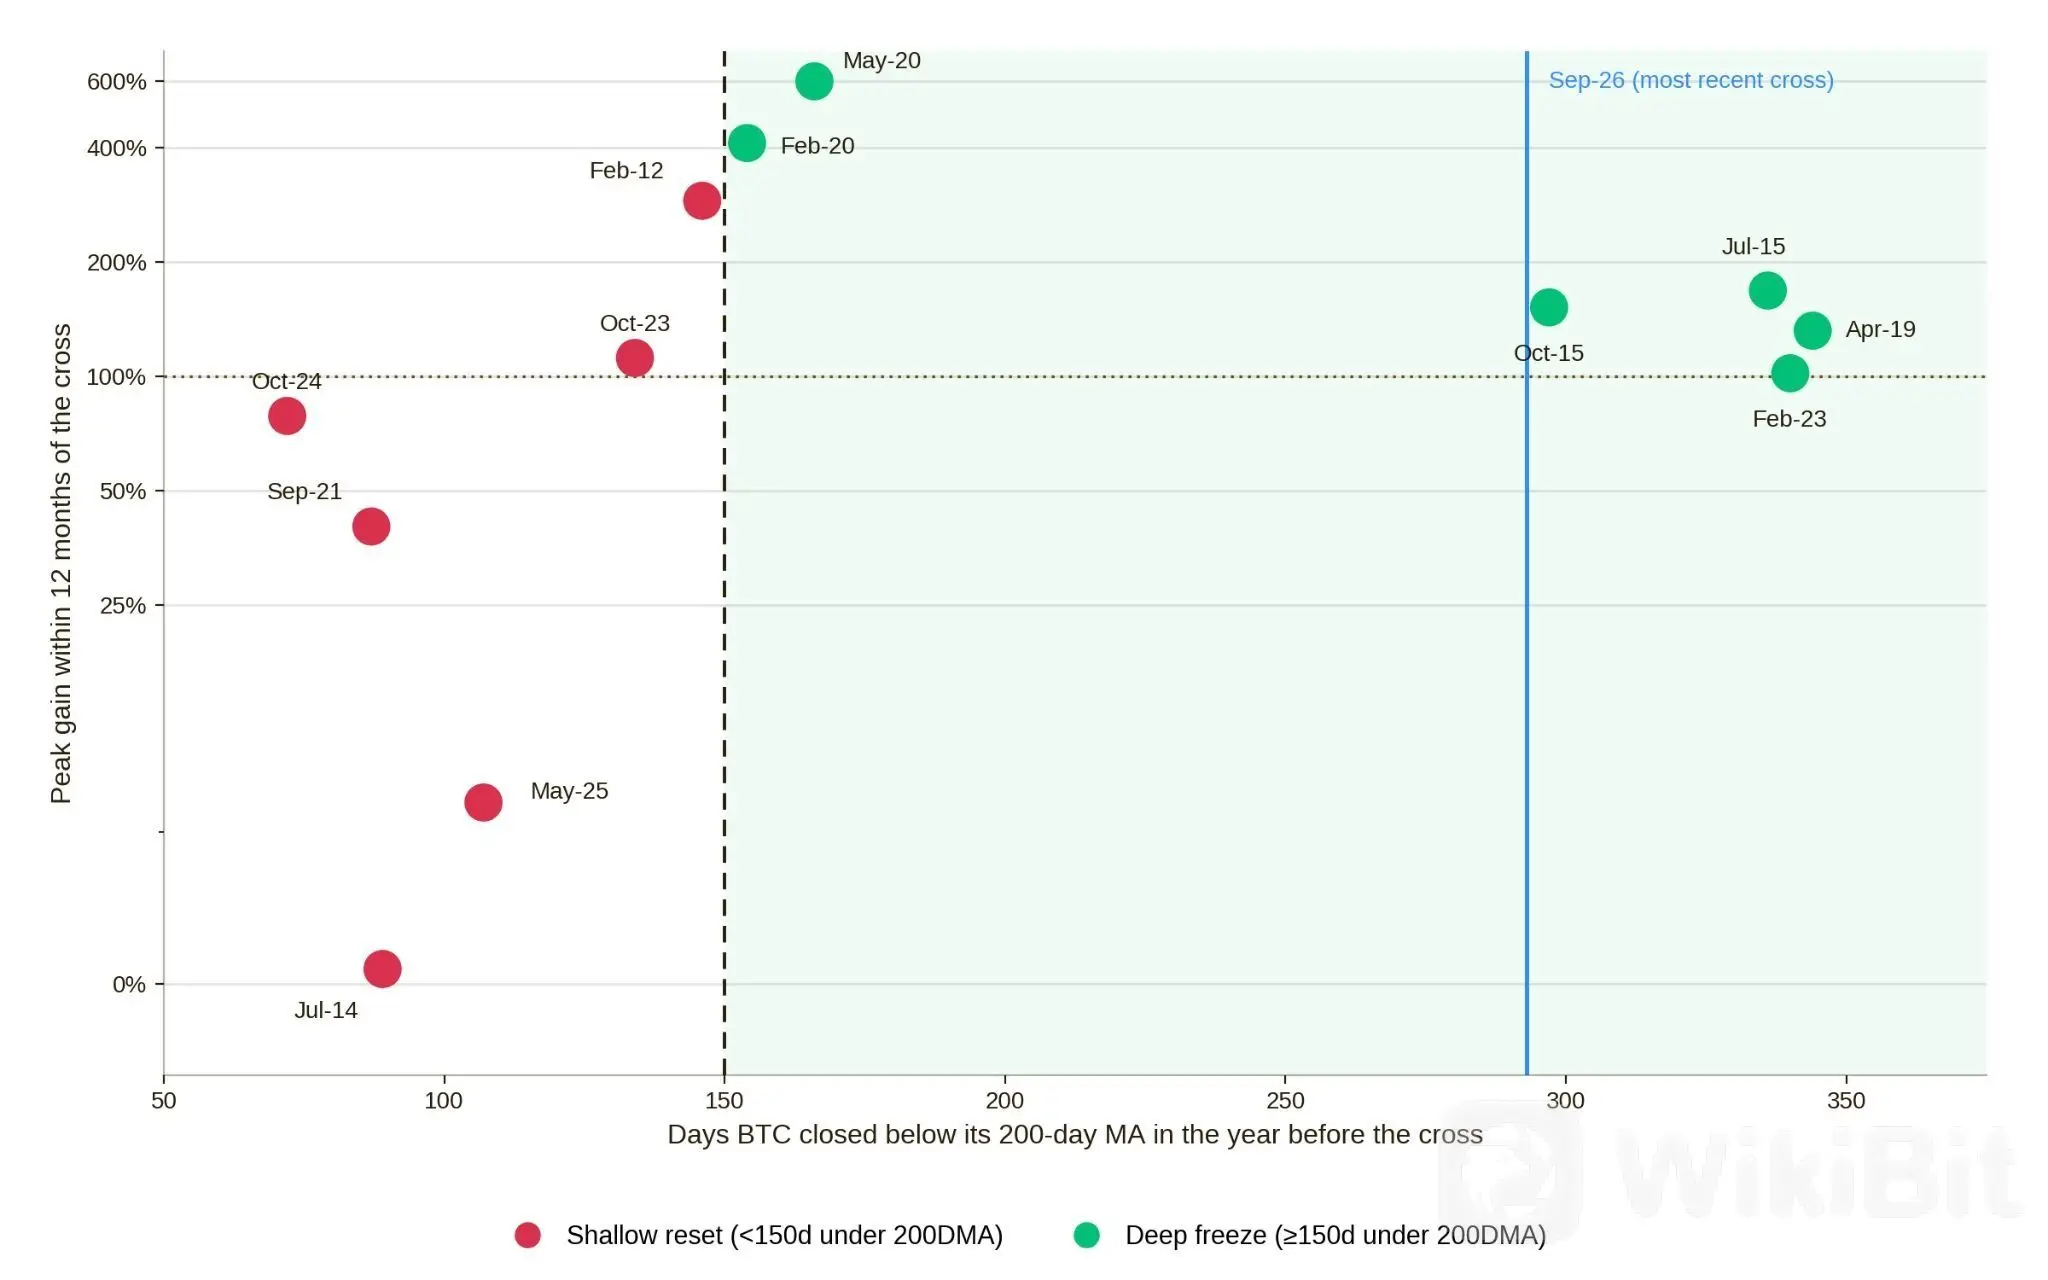Screen dimensions: 2048x1280
Task: Toggle the Shallow reset legend marker
Action: (x=528, y=1235)
